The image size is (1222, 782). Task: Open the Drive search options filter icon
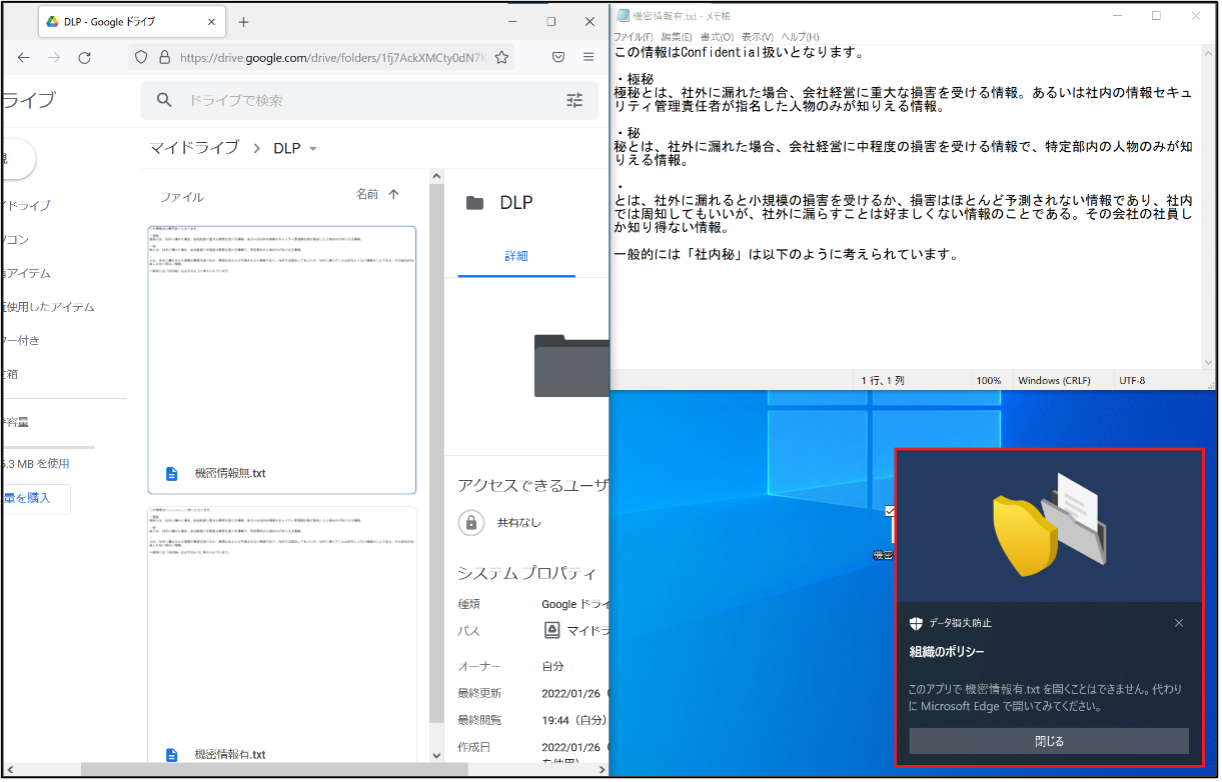point(574,100)
